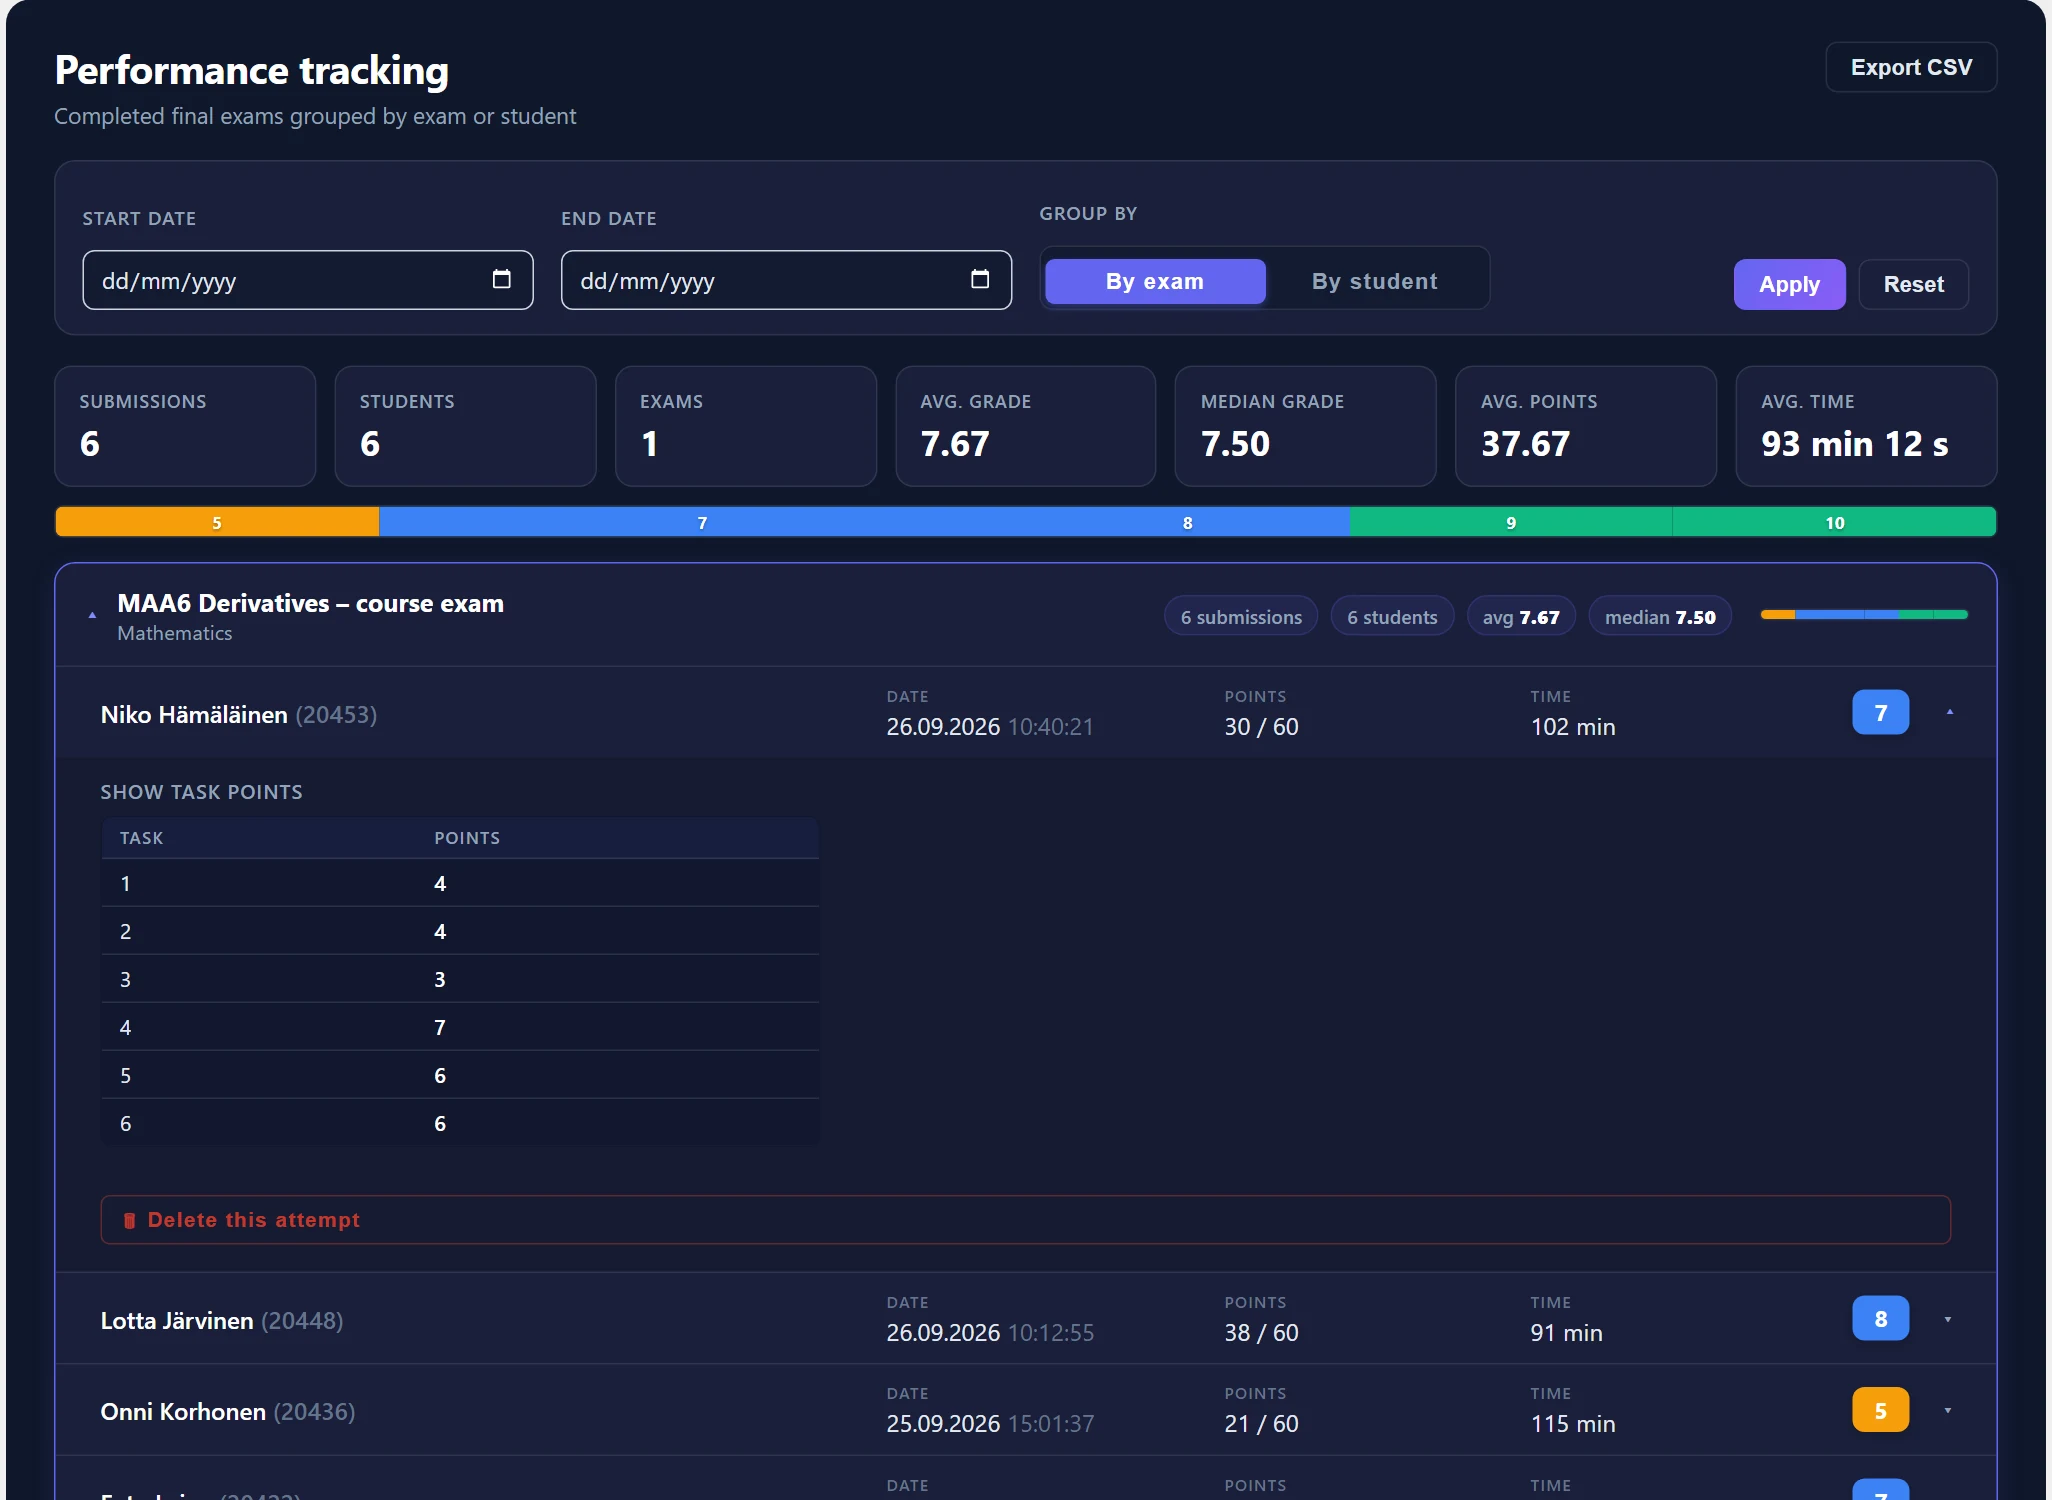The height and width of the screenshot is (1500, 2052).
Task: Select the Lotta Järvinen (20448) row name
Action: click(x=222, y=1321)
